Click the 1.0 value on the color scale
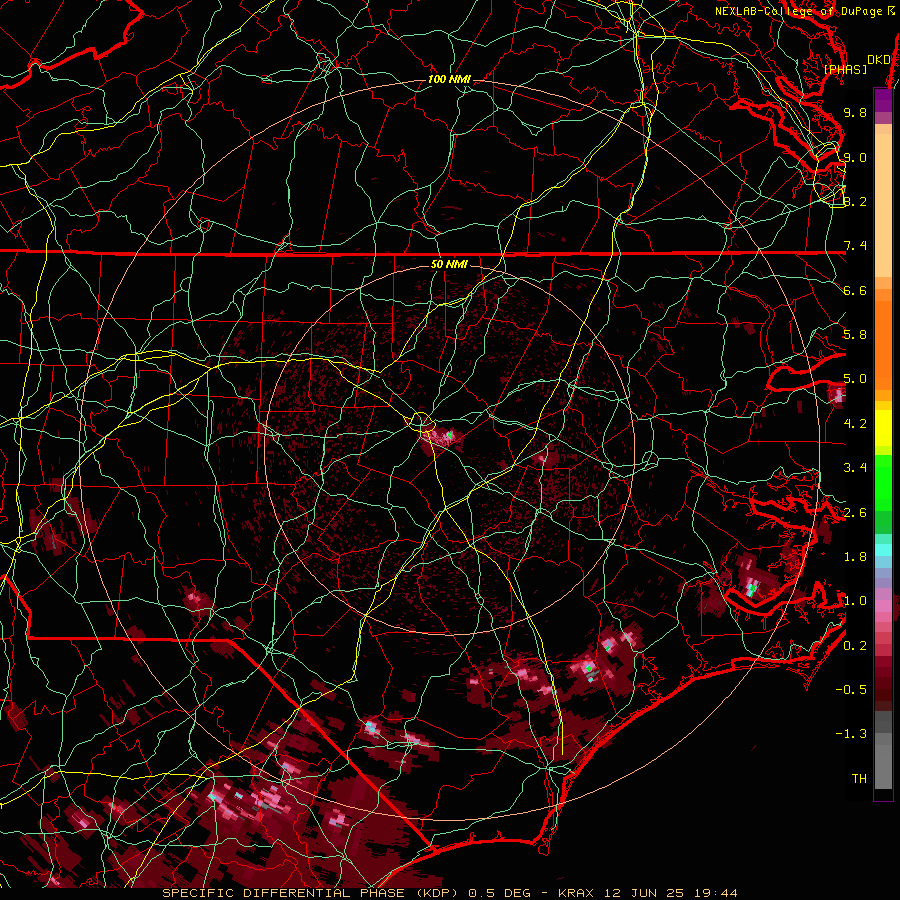The width and height of the screenshot is (900, 900). coord(855,601)
